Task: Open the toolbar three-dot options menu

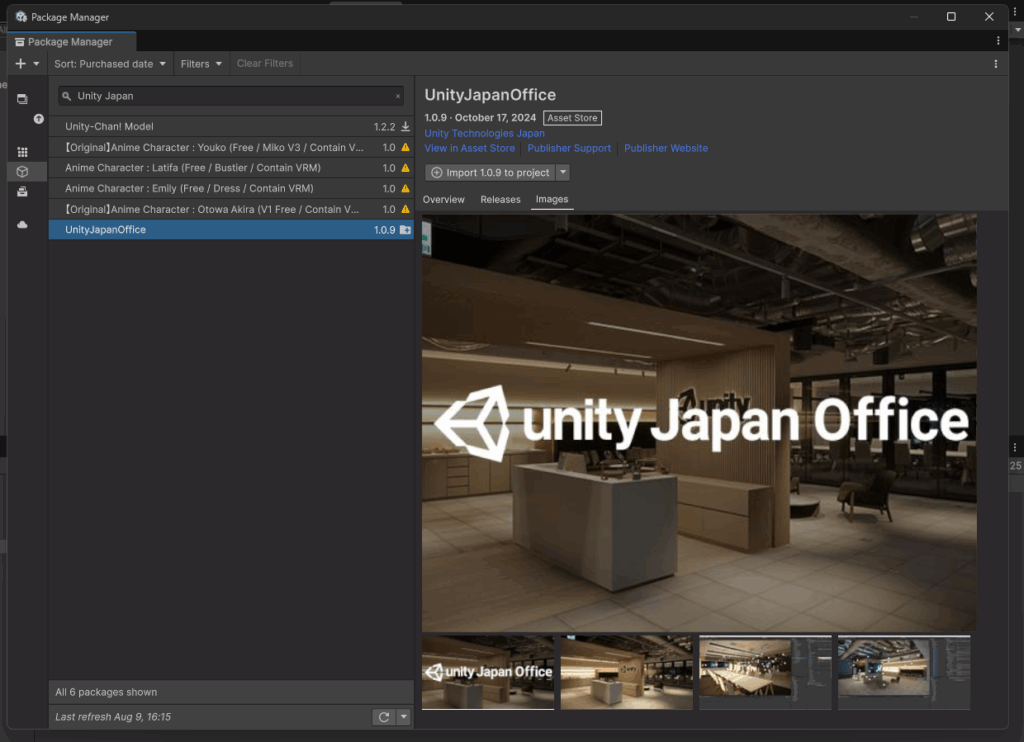Action: (x=995, y=63)
